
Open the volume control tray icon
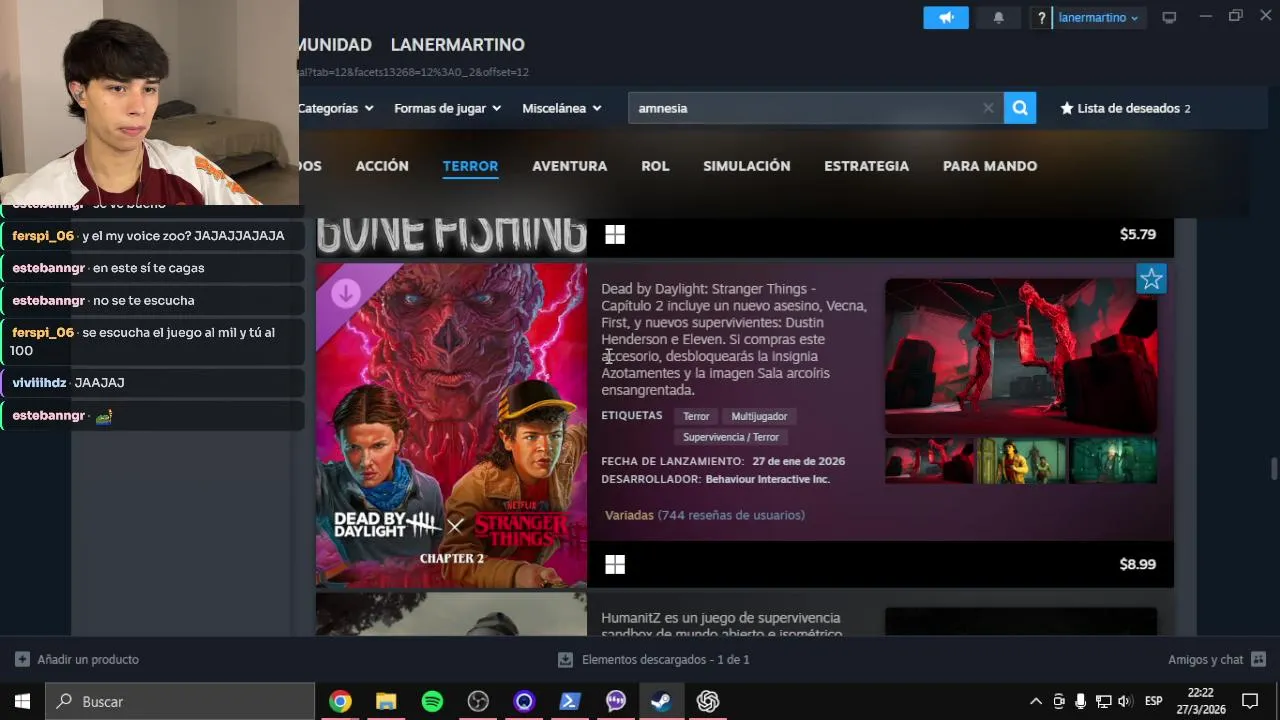click(x=1125, y=701)
